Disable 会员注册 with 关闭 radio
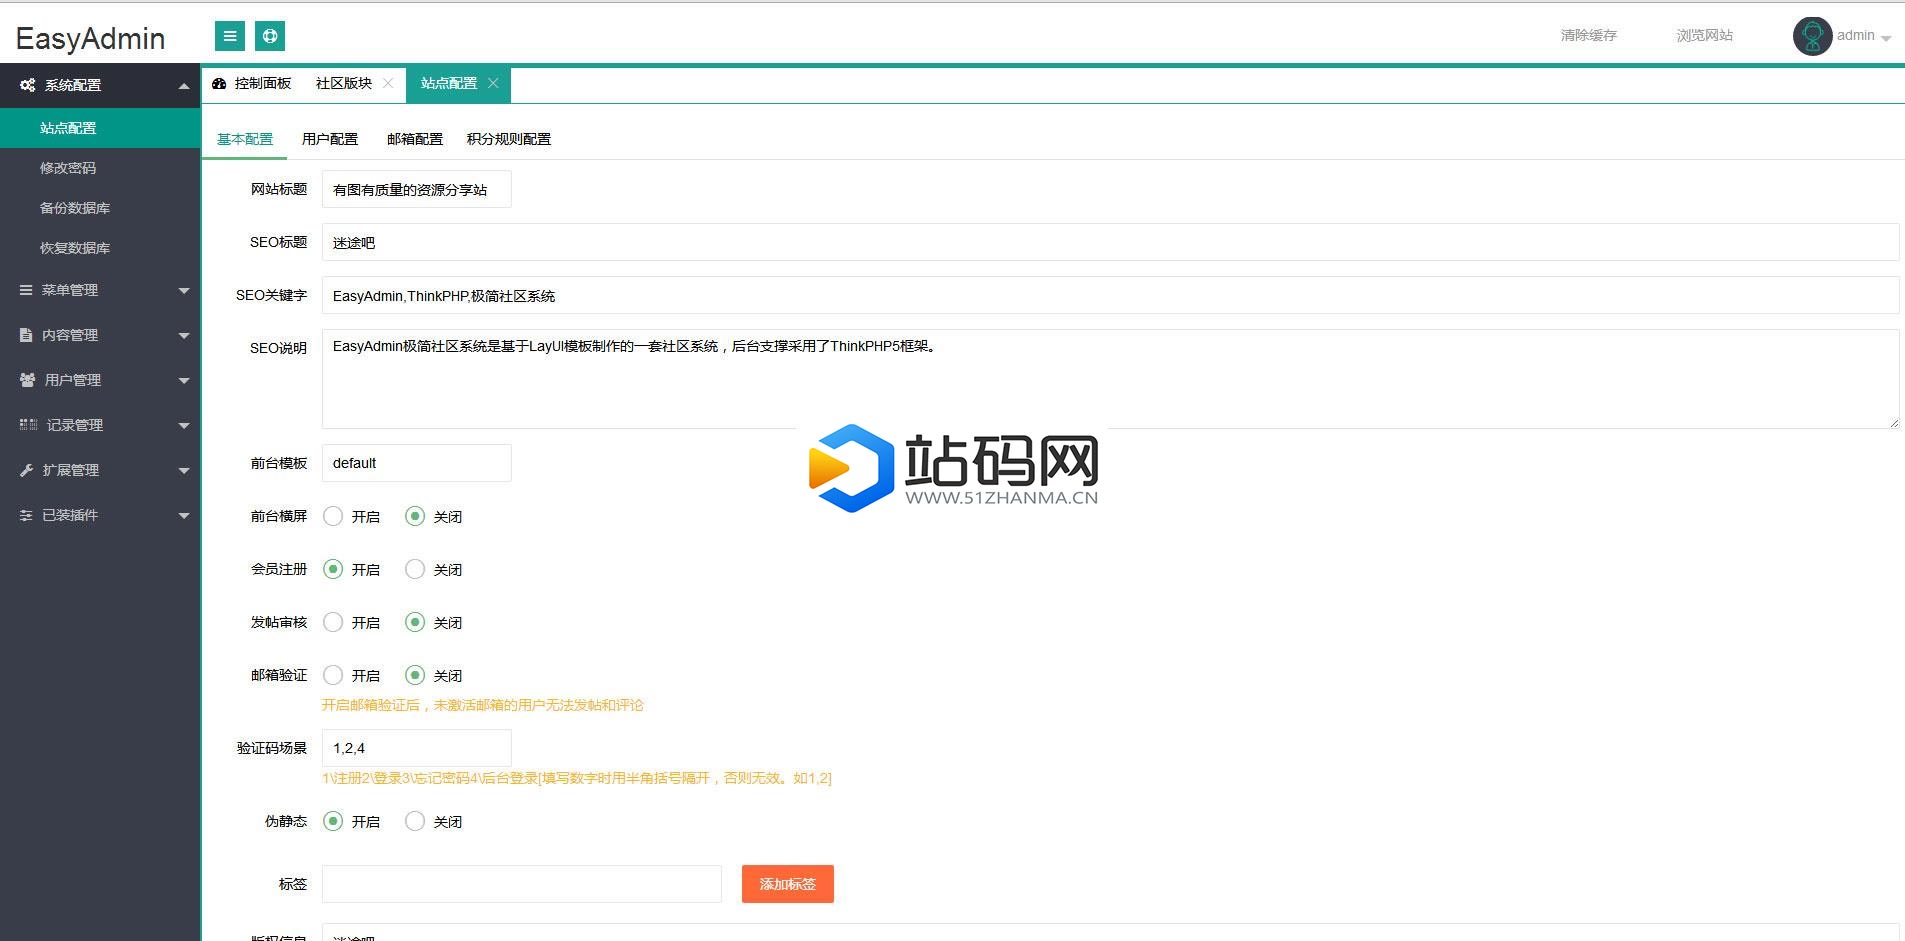 coord(415,569)
